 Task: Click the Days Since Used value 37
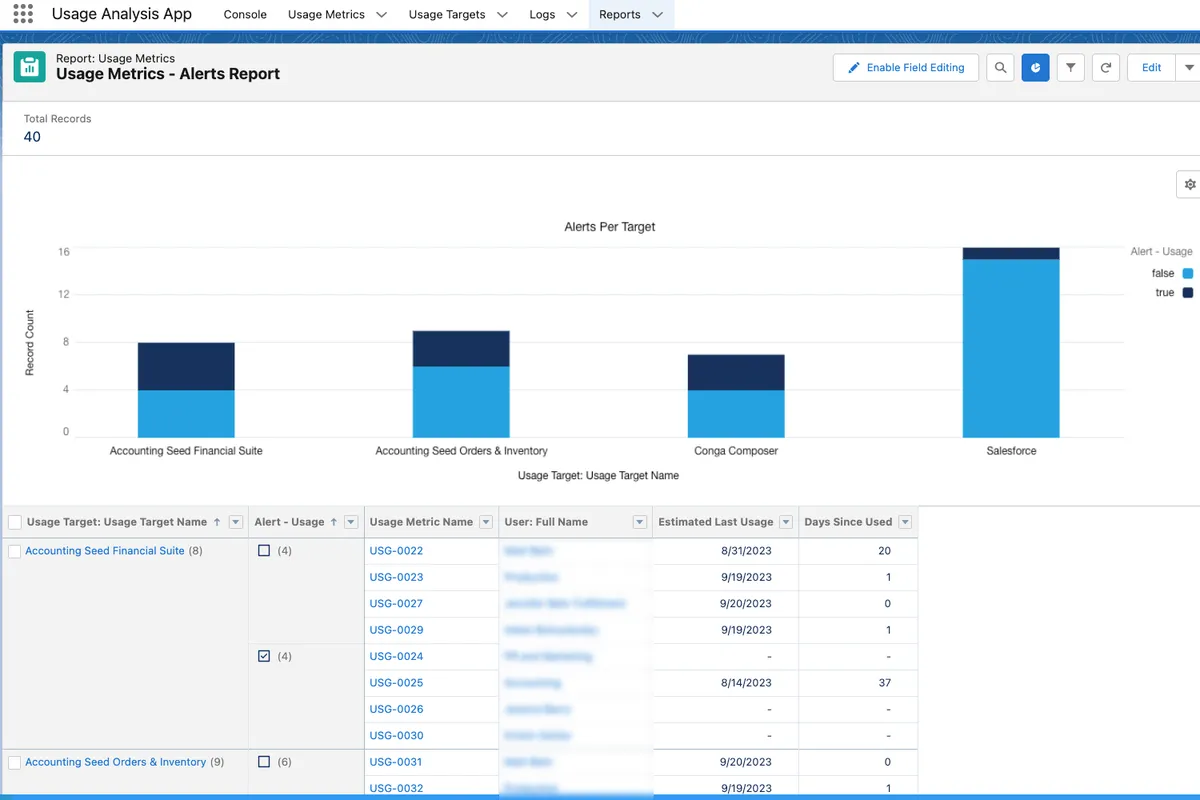point(884,683)
